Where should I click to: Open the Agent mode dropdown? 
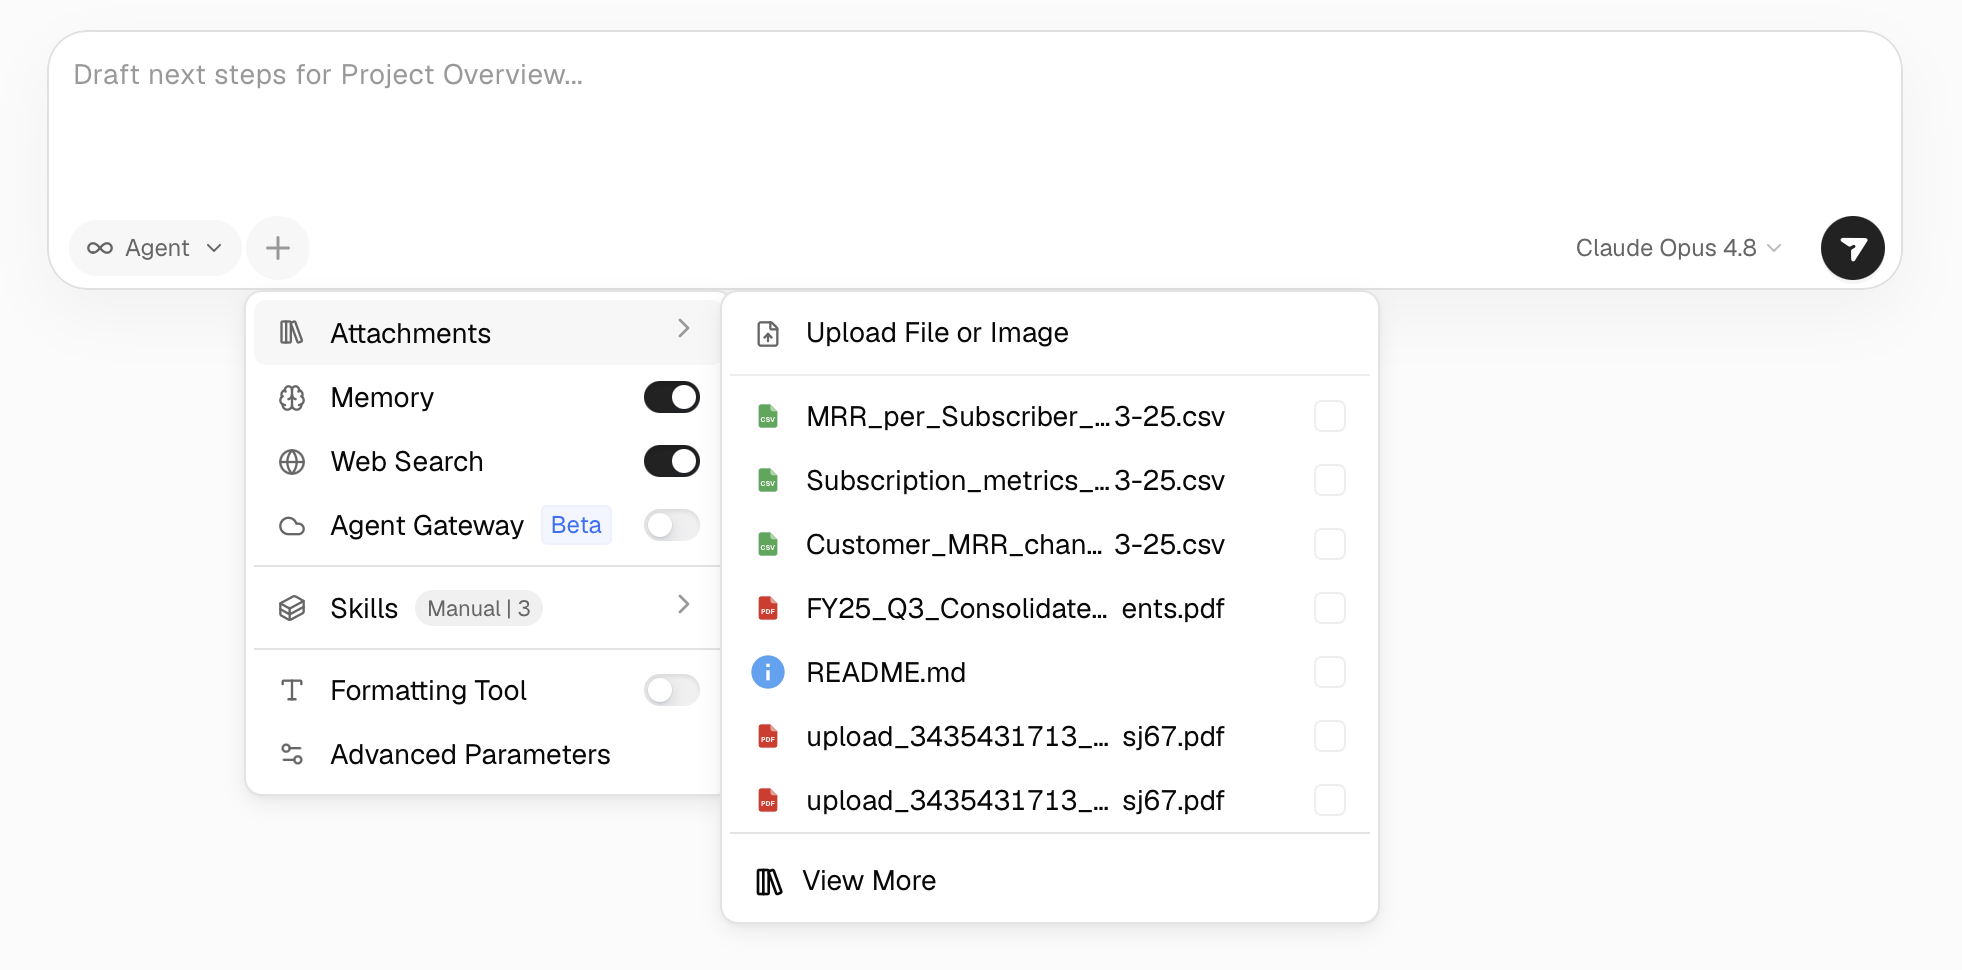(x=155, y=248)
